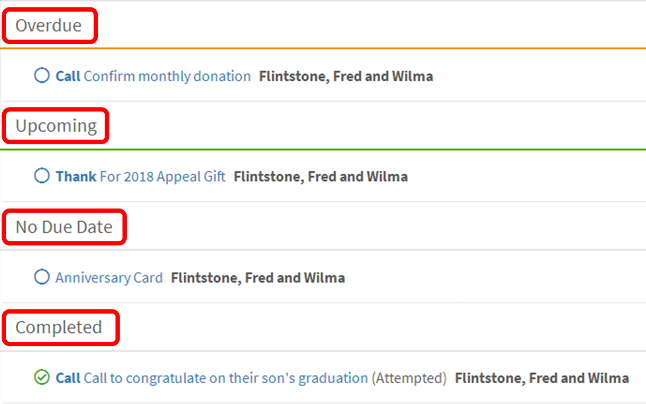Click the bold Call label in the Overdue task
Image resolution: width=646 pixels, height=404 pixels.
click(68, 76)
